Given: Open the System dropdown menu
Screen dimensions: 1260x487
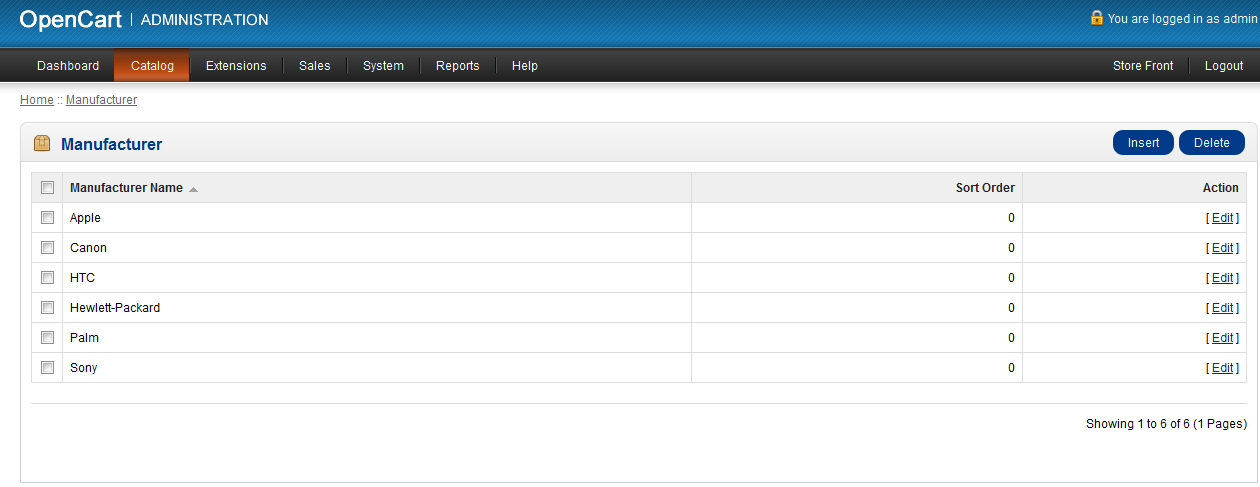Looking at the screenshot, I should point(383,66).
